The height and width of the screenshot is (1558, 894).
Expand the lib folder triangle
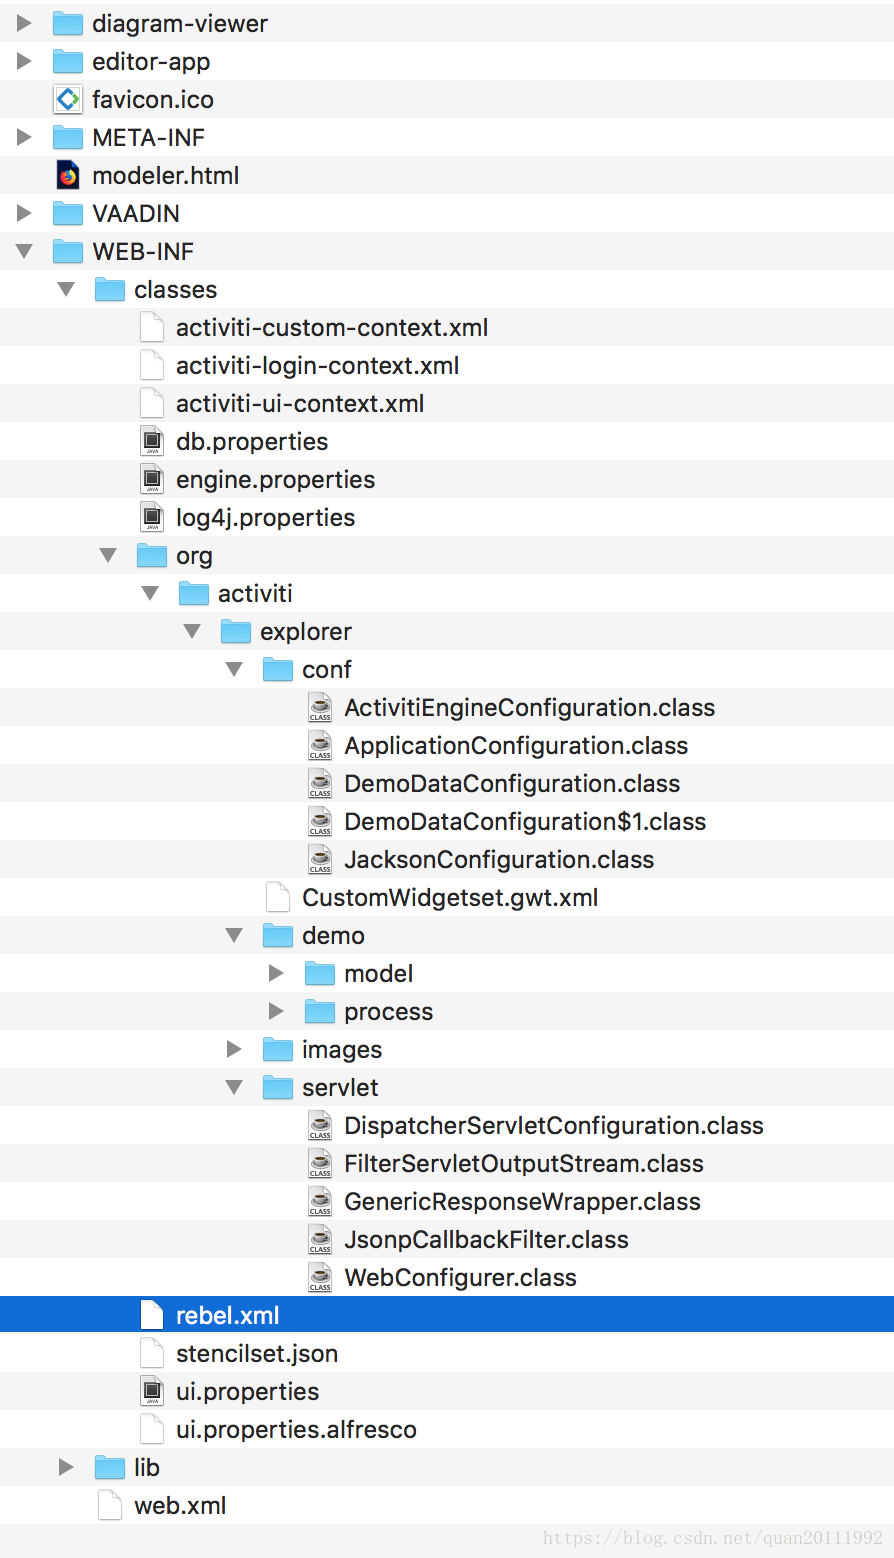coord(67,1467)
